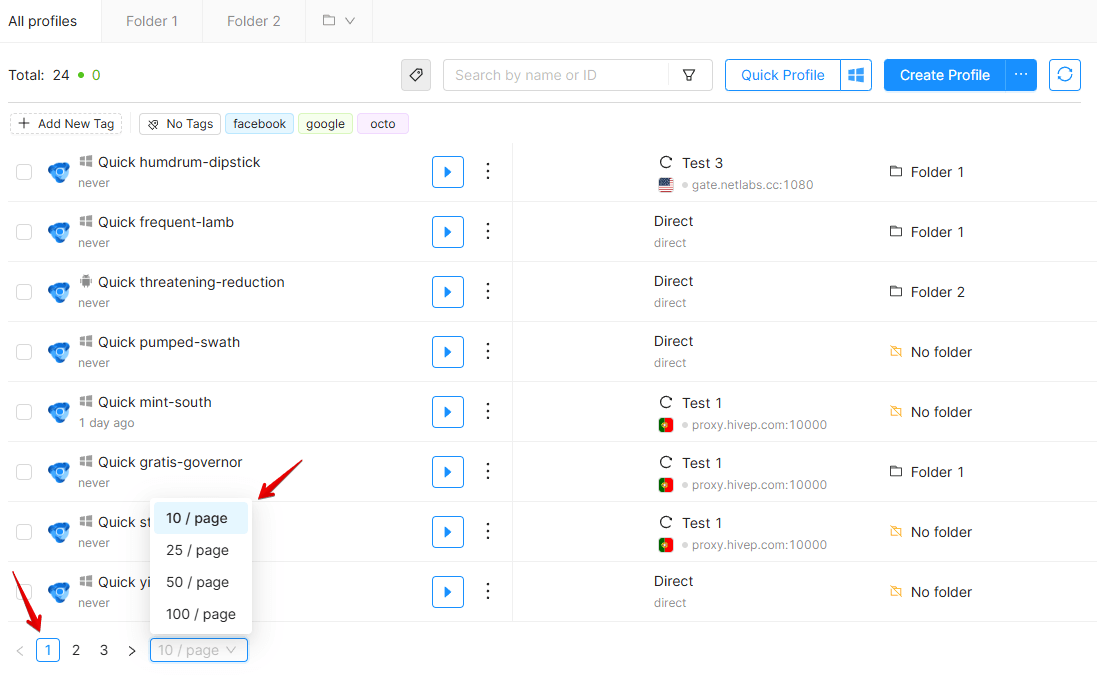
Task: Open more options for Quick pumped-swath
Action: point(488,351)
